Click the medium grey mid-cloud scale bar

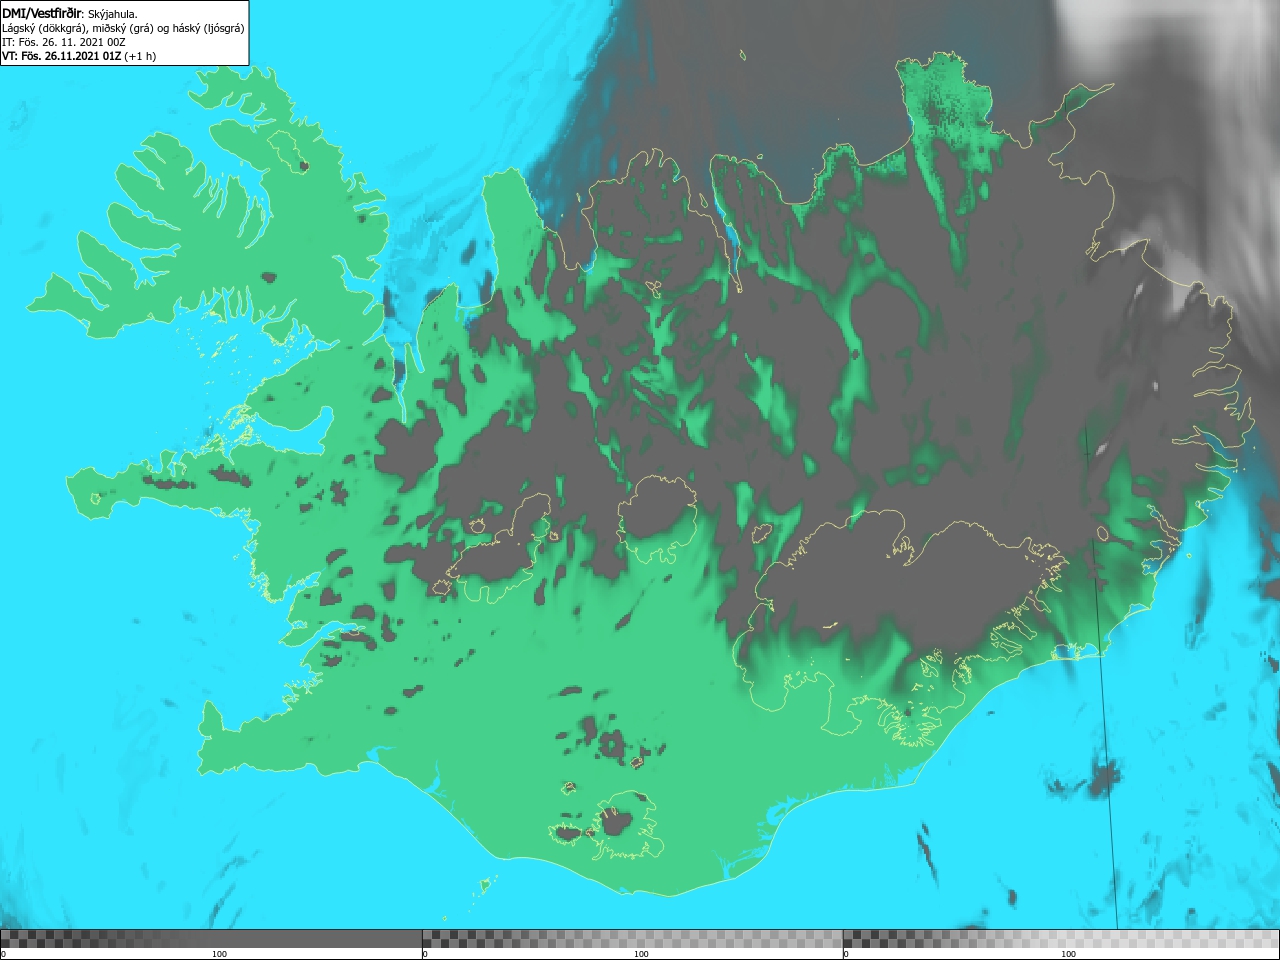(x=632, y=939)
